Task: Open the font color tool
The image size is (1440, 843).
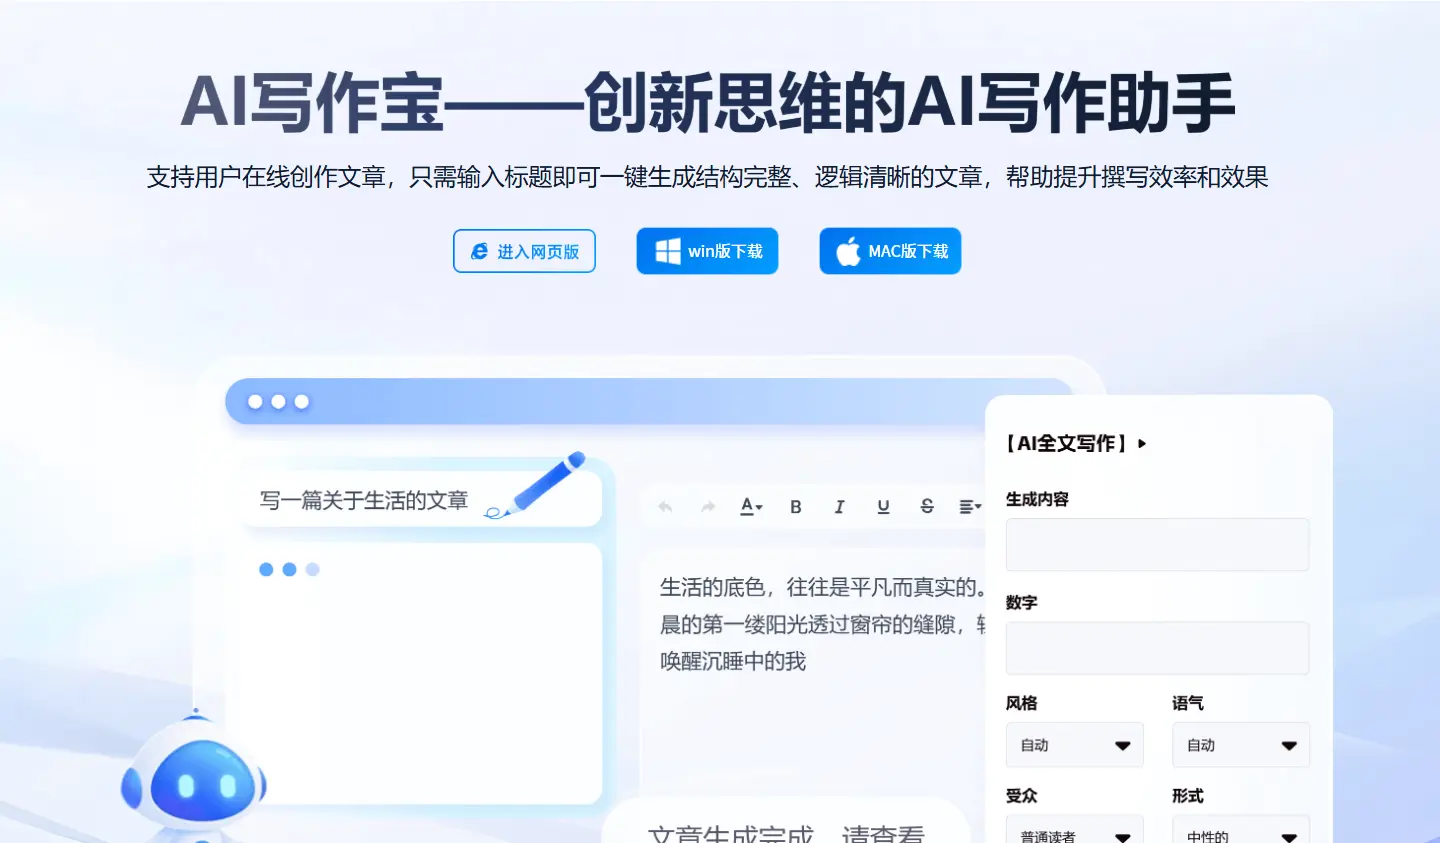Action: [x=750, y=506]
